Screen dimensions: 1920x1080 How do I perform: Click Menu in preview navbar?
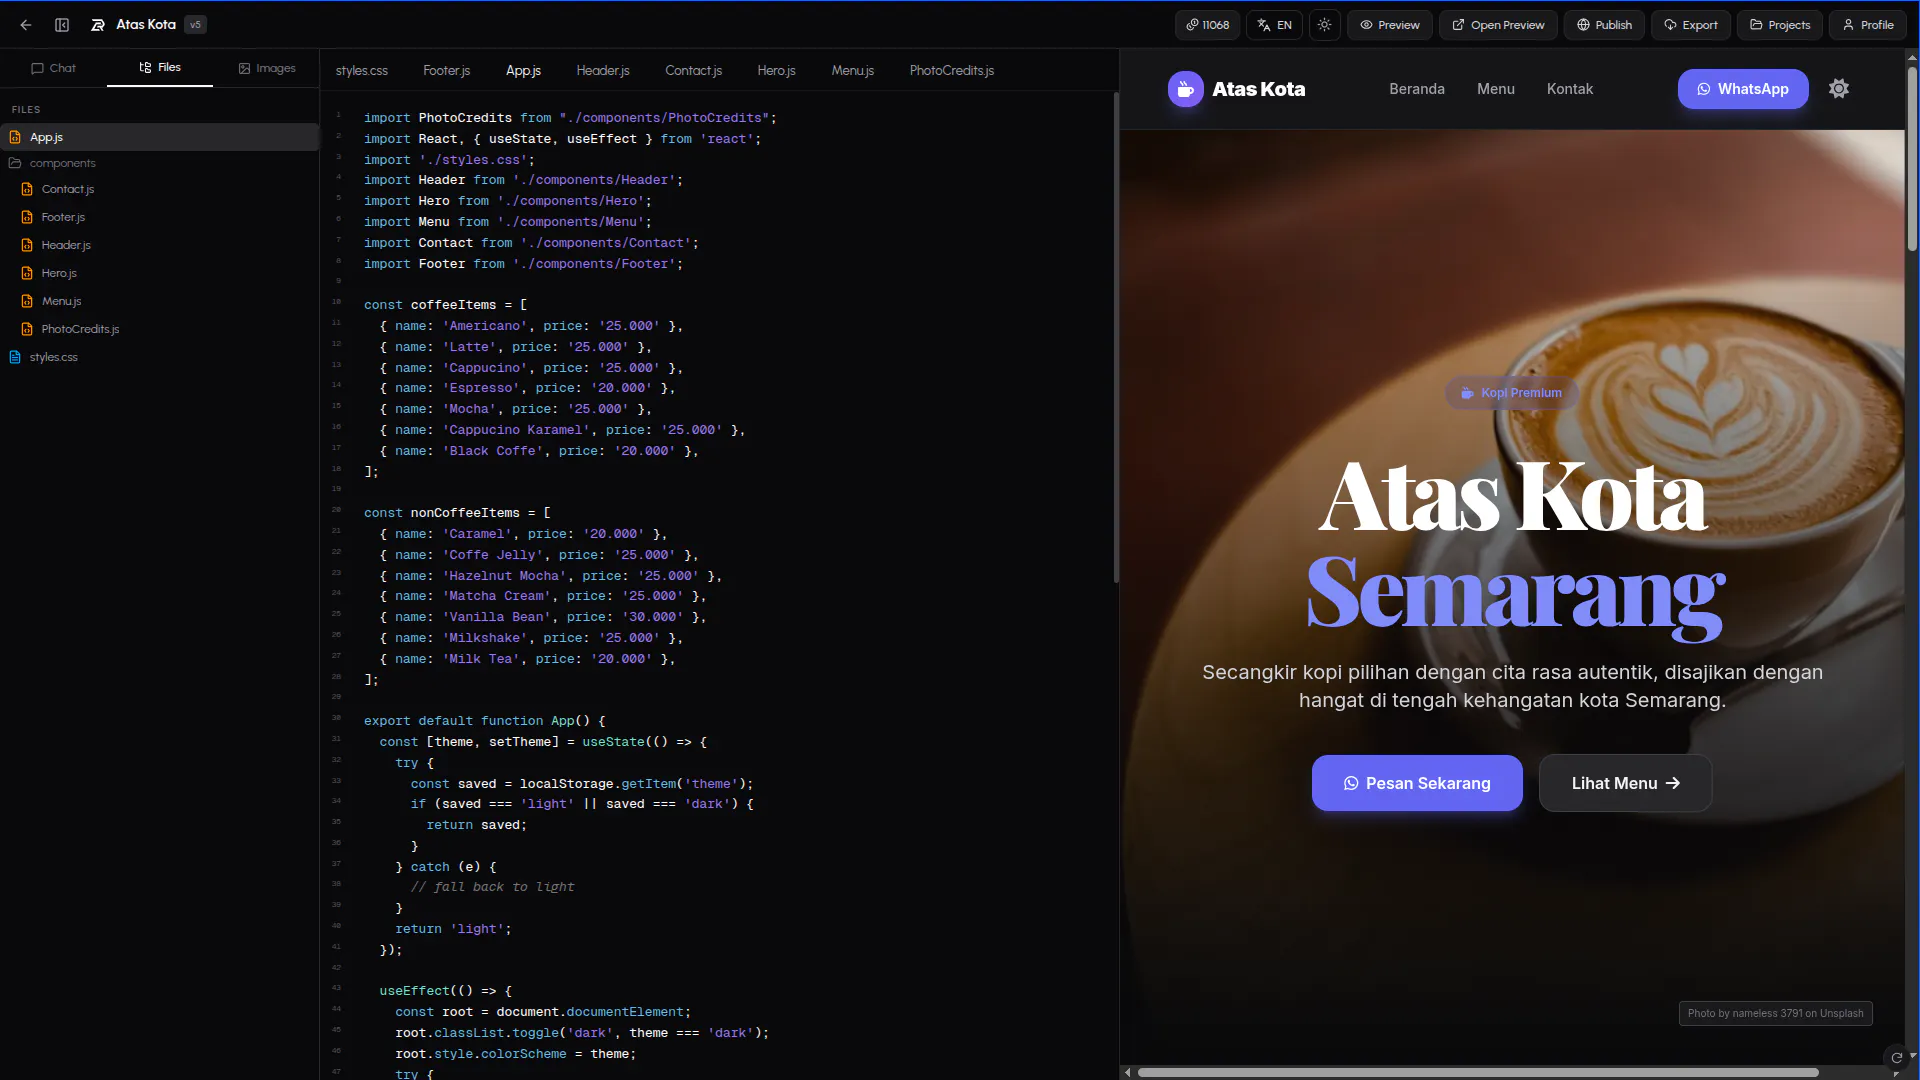pyautogui.click(x=1496, y=89)
